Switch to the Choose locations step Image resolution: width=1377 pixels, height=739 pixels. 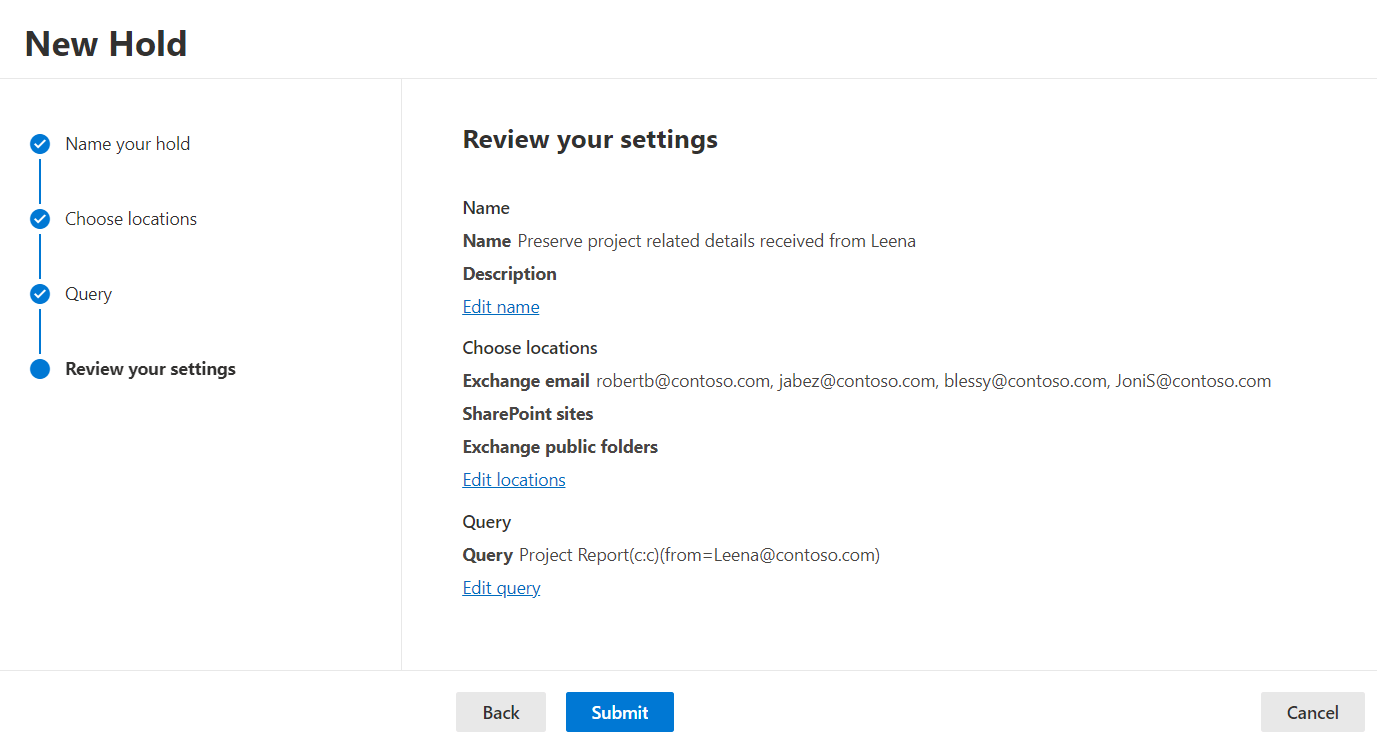pyautogui.click(x=130, y=218)
